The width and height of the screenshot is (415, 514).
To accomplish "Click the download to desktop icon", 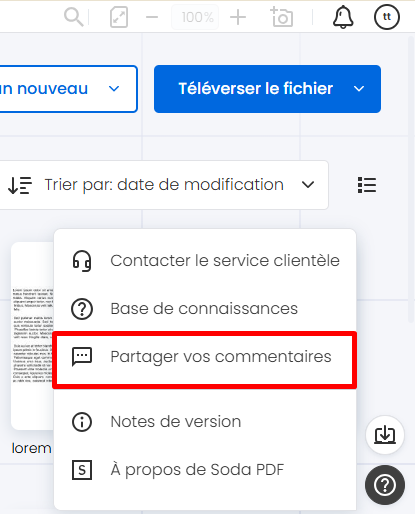I will 385,435.
